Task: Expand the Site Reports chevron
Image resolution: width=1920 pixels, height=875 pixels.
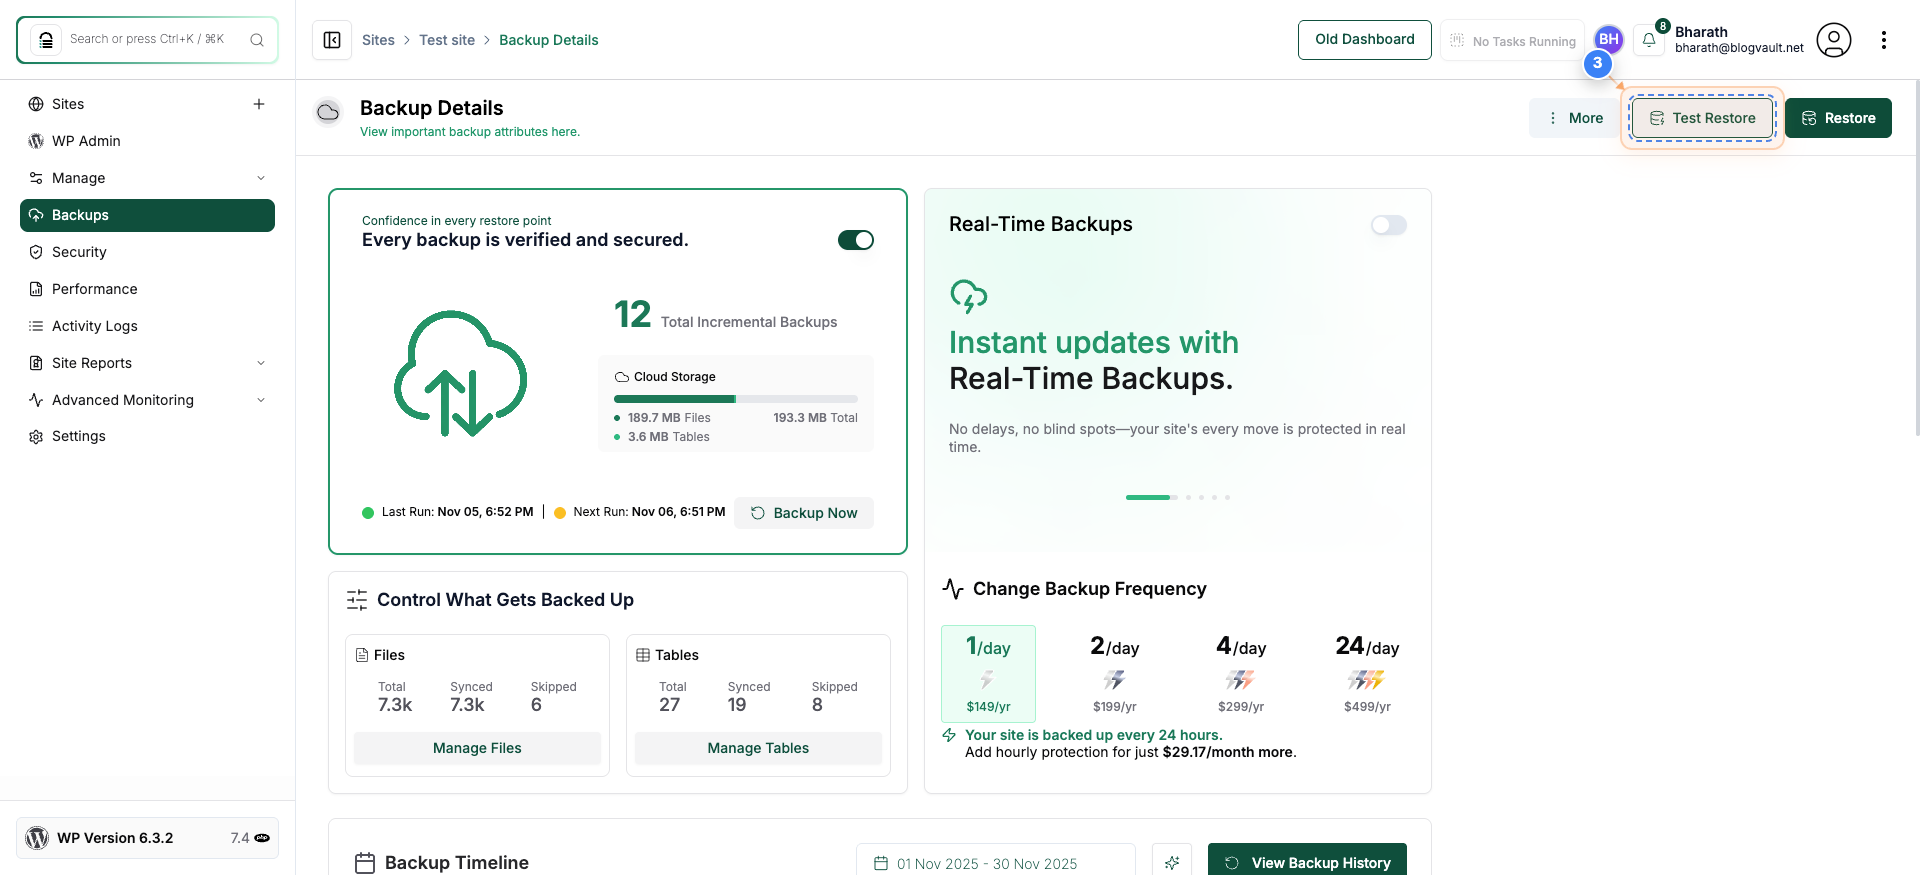Action: 261,363
